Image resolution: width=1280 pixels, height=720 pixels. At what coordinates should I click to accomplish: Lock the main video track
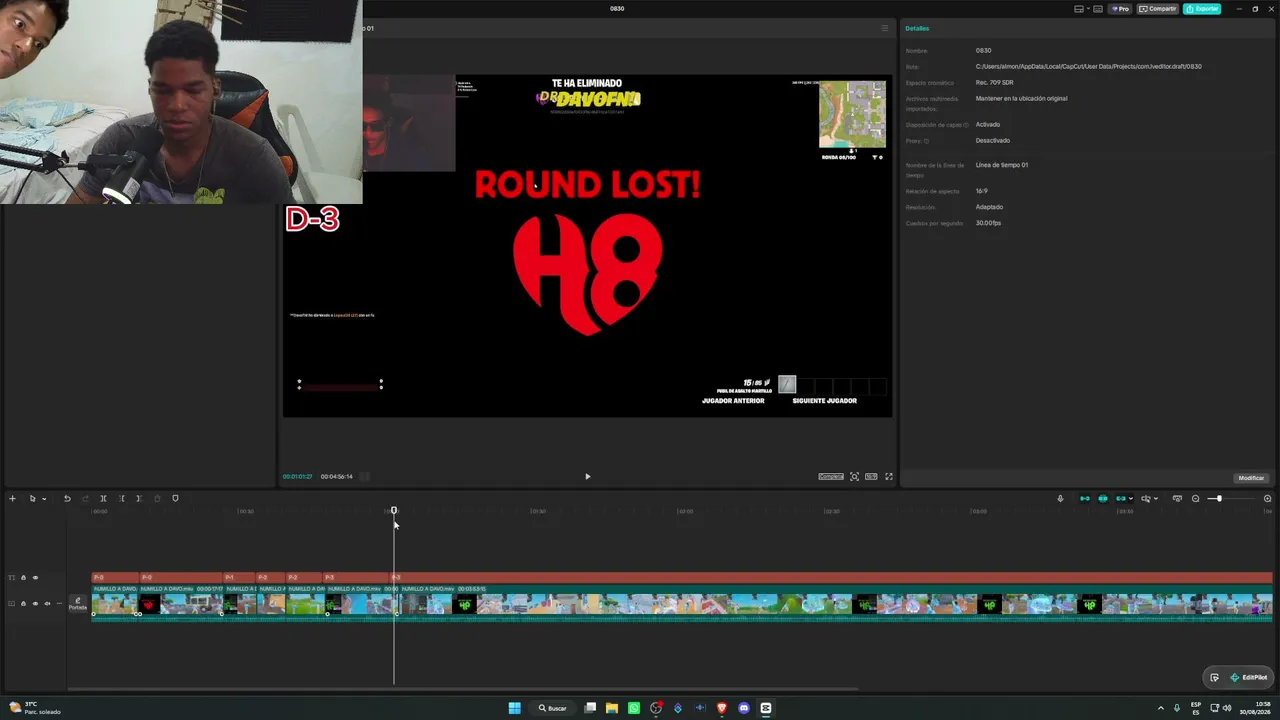tap(23, 603)
